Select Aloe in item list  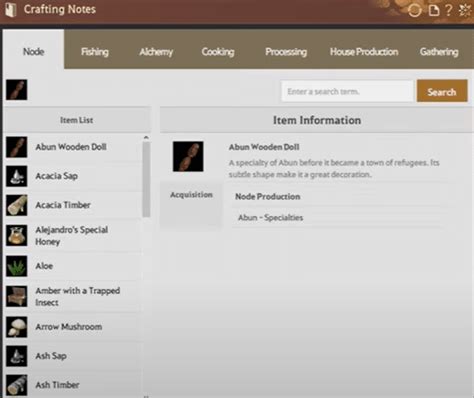[44, 266]
